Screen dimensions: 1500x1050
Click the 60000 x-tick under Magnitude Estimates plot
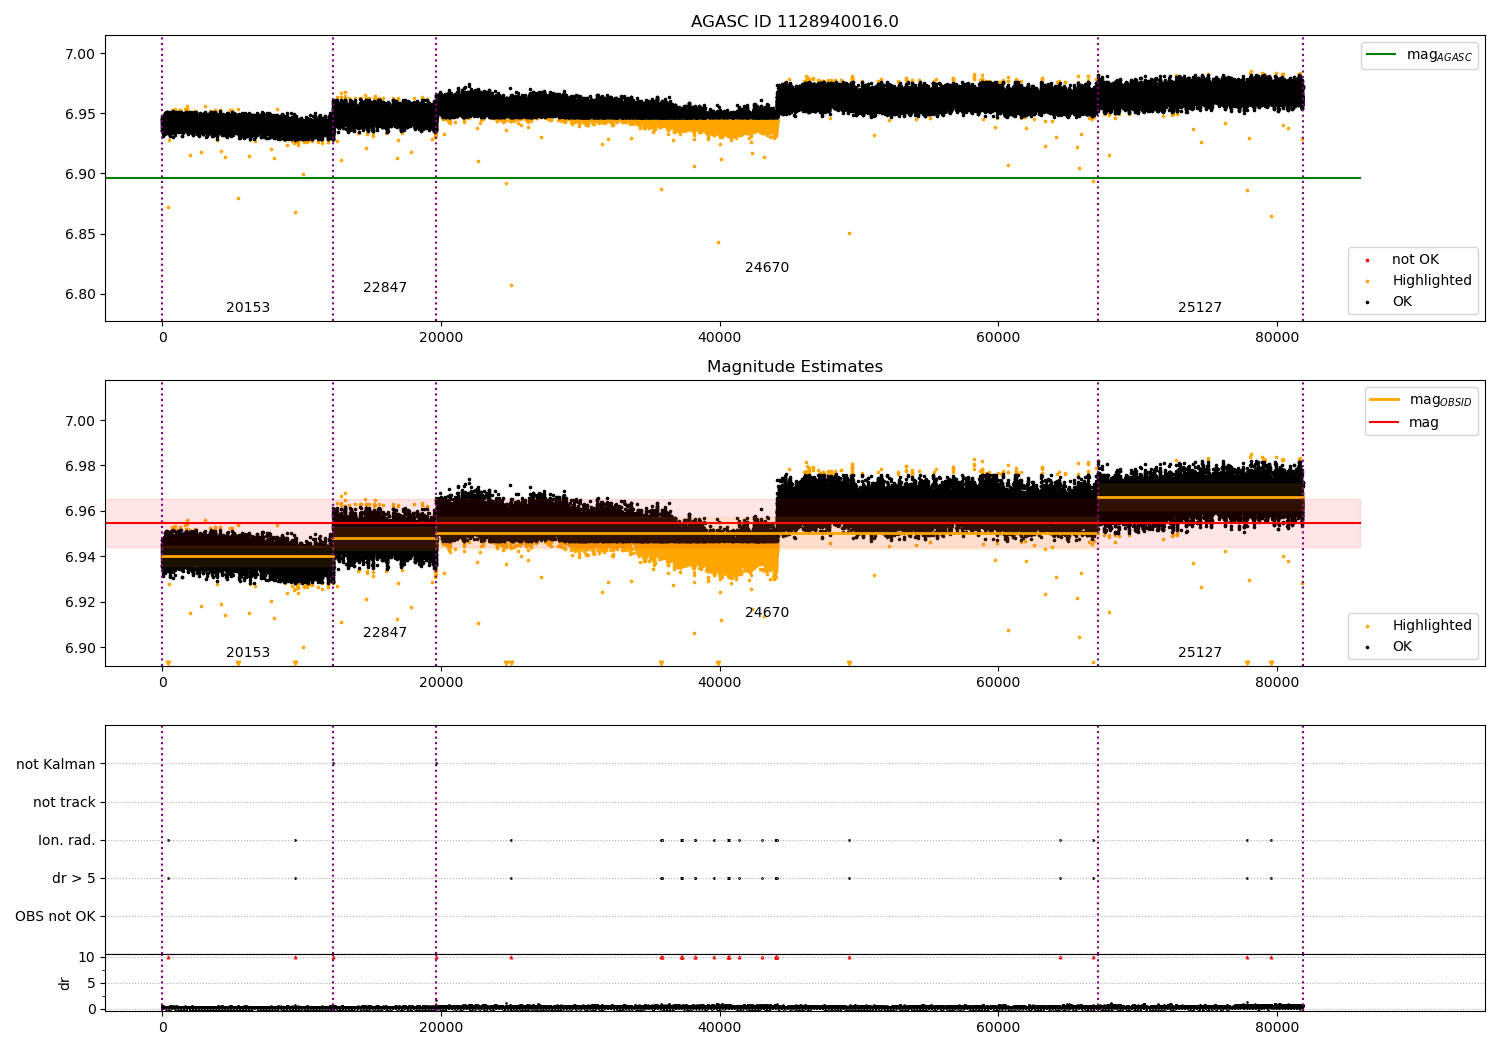tap(998, 683)
